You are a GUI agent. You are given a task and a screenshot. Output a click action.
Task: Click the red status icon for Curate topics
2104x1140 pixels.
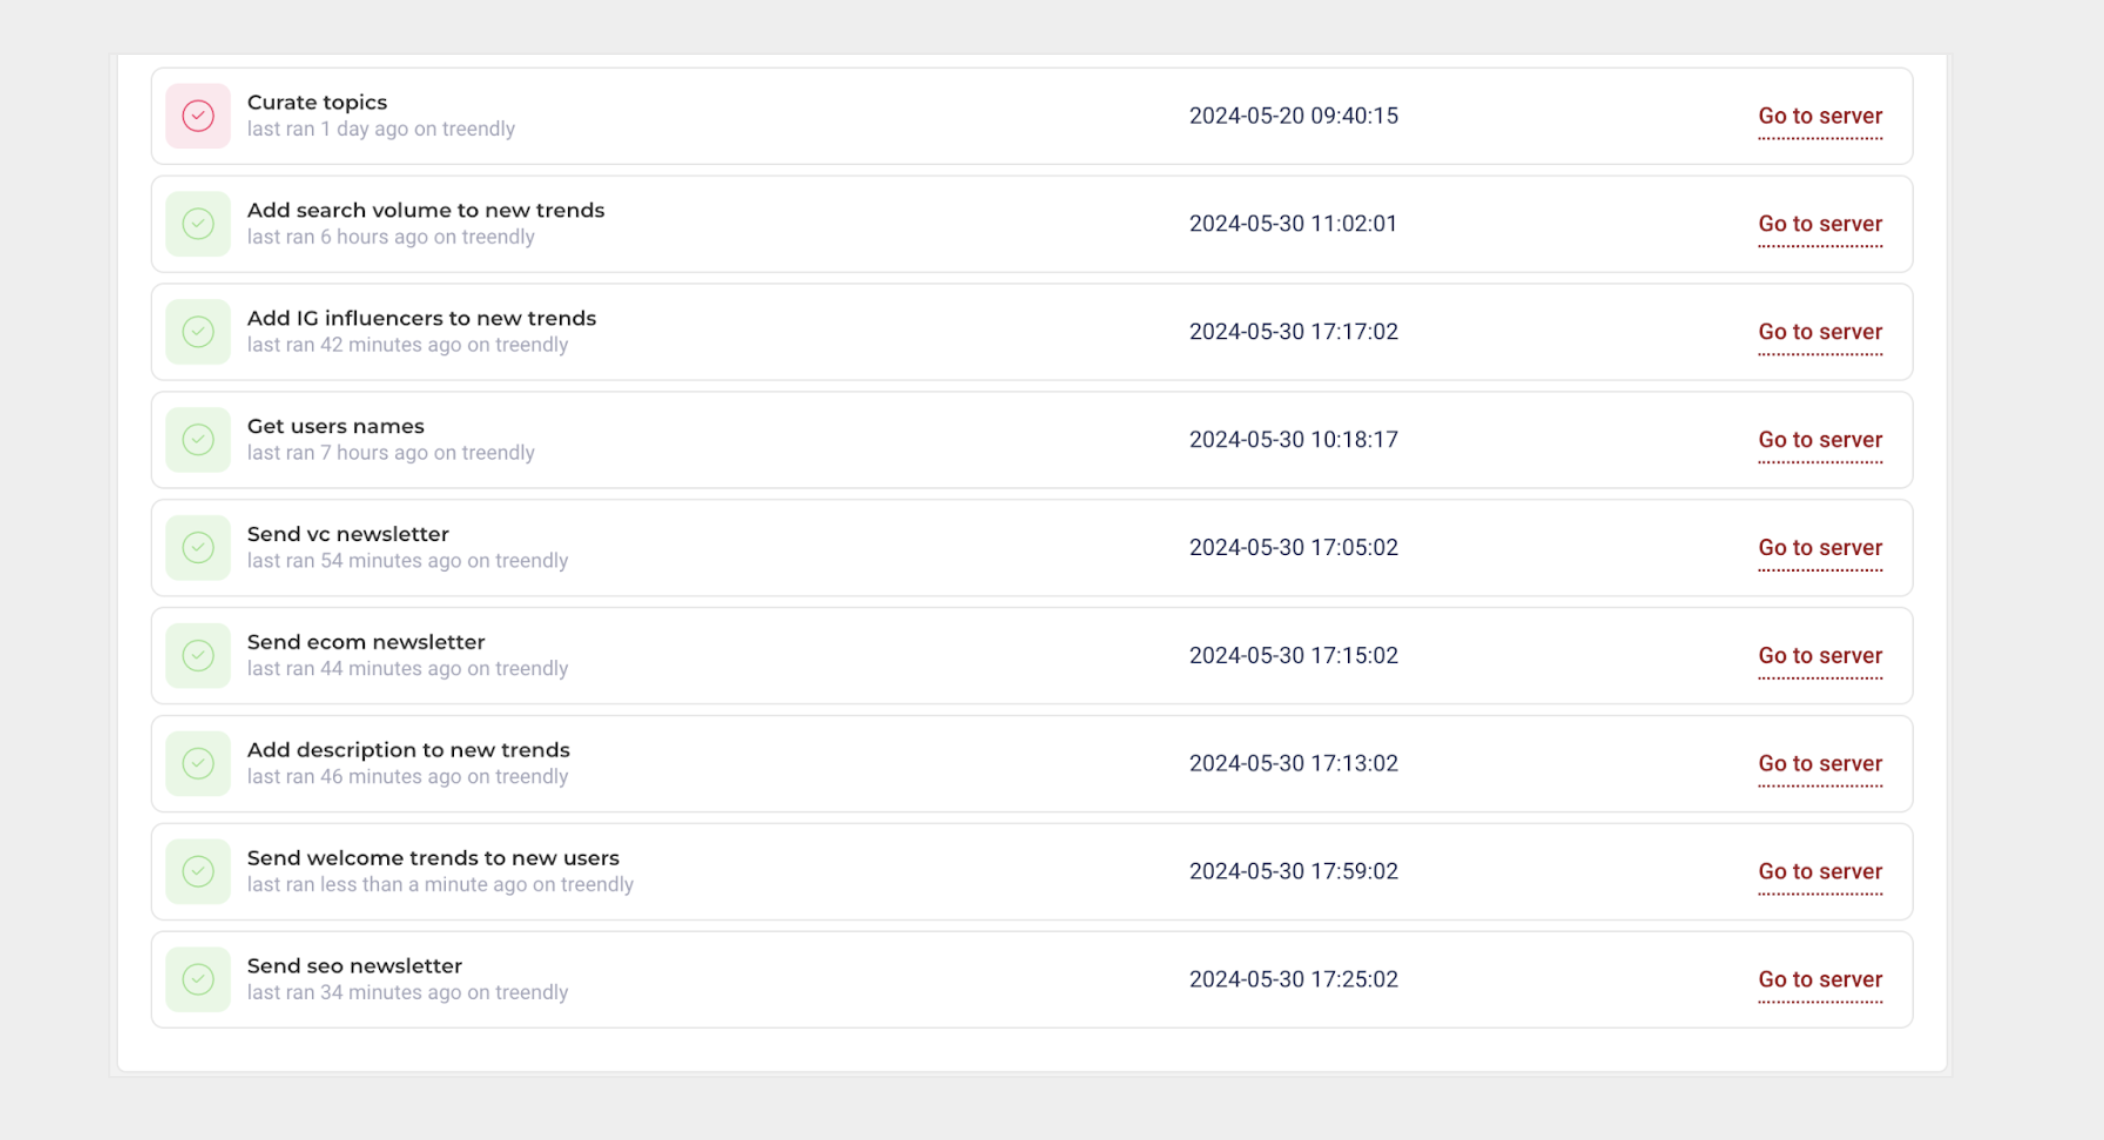(x=198, y=116)
